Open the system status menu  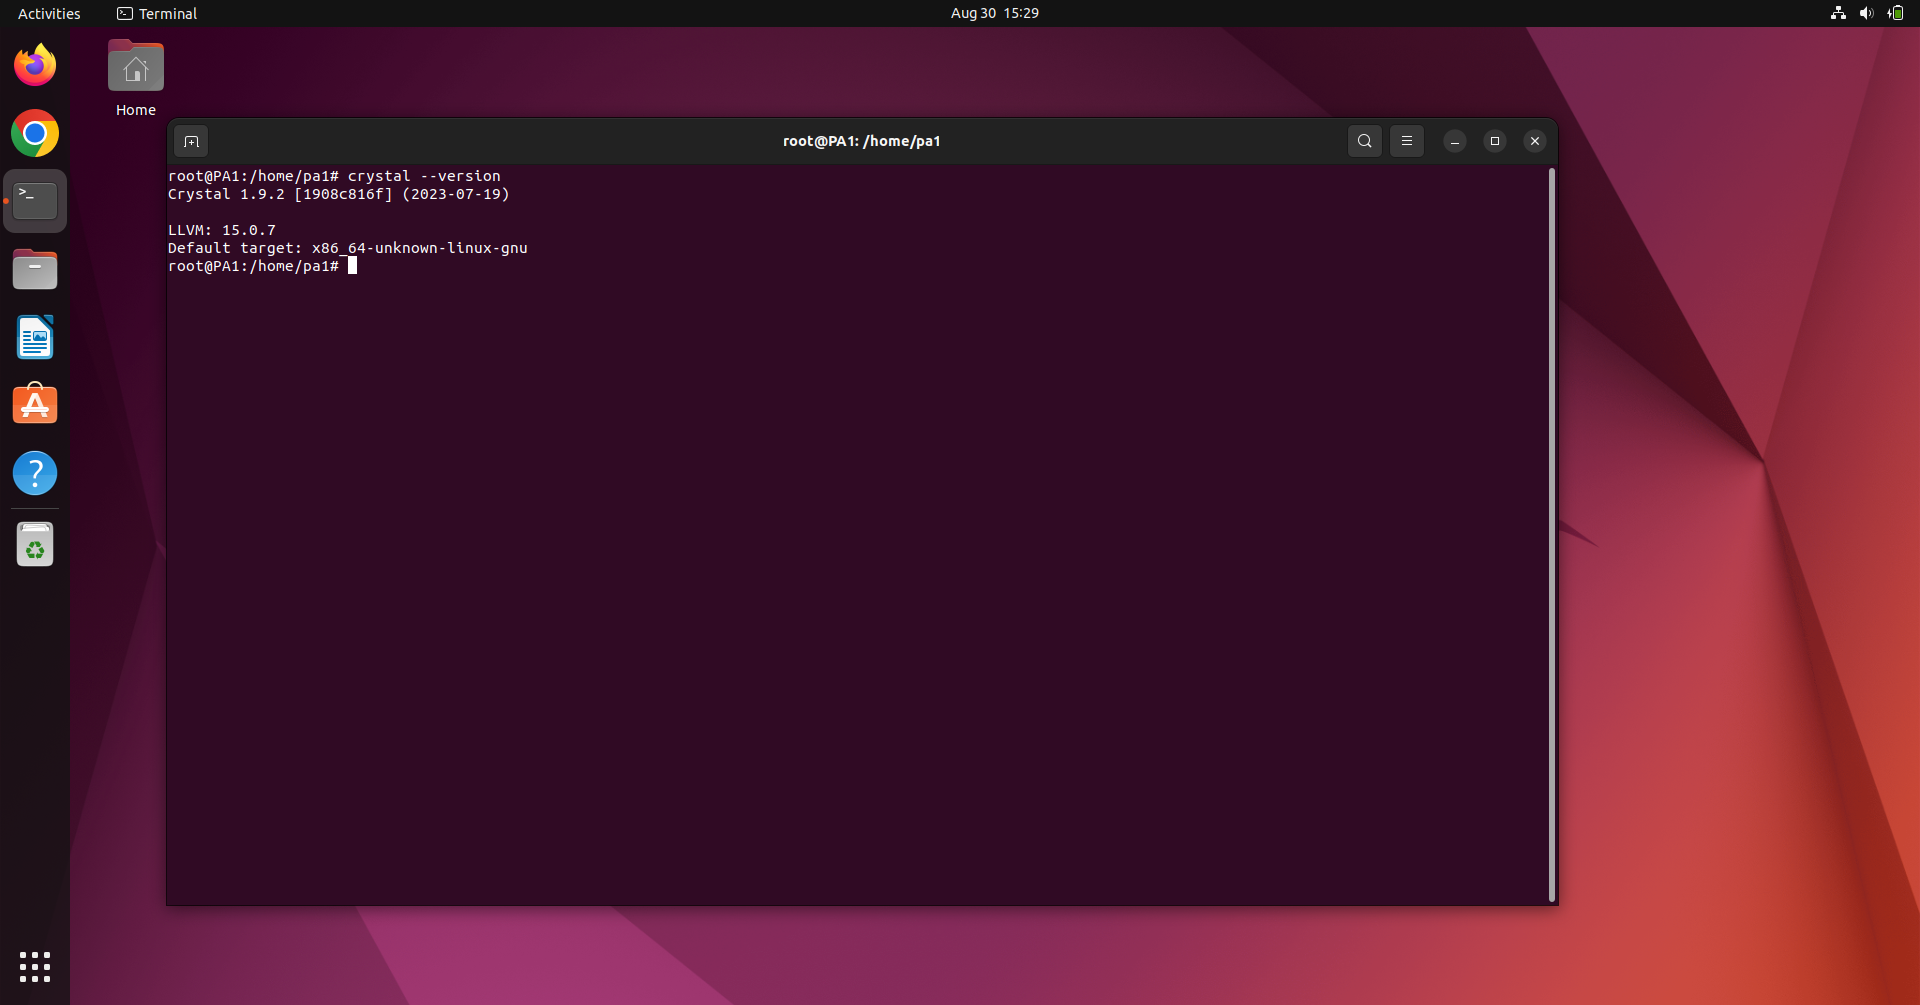(1895, 13)
